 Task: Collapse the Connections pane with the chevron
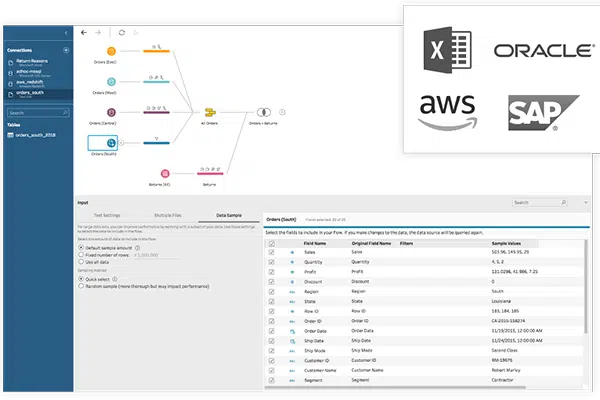tap(66, 33)
